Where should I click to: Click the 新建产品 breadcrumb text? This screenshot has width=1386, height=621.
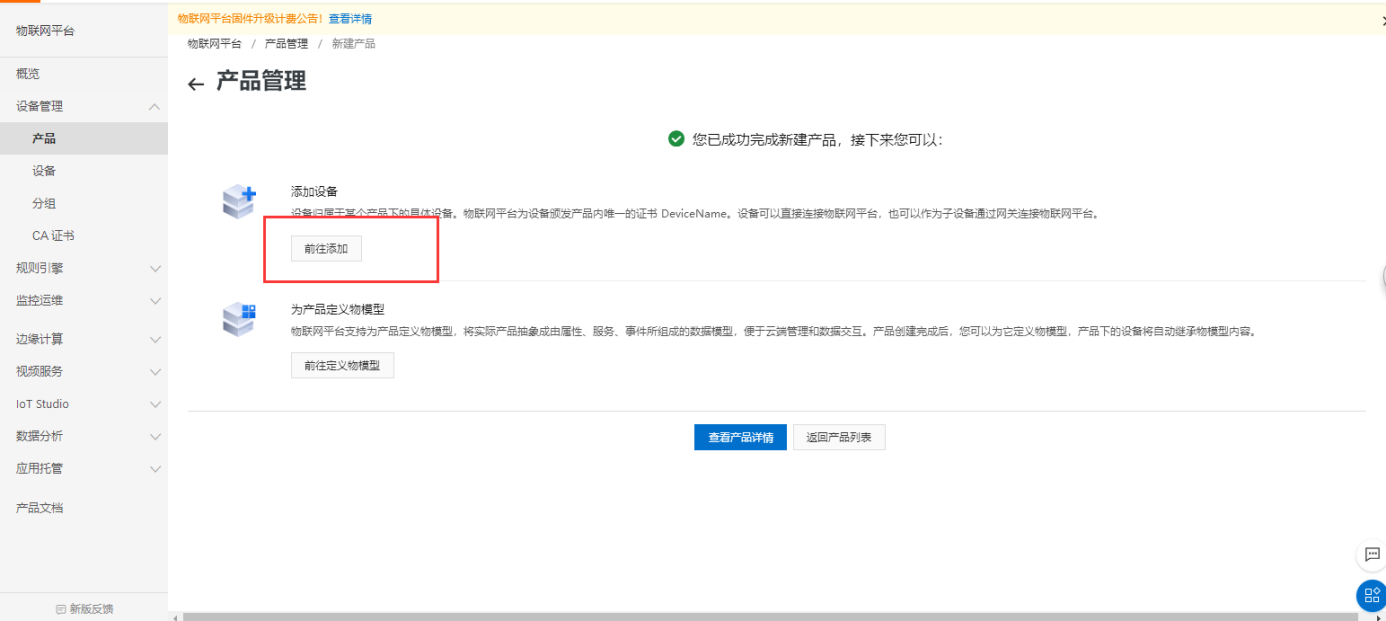click(354, 44)
